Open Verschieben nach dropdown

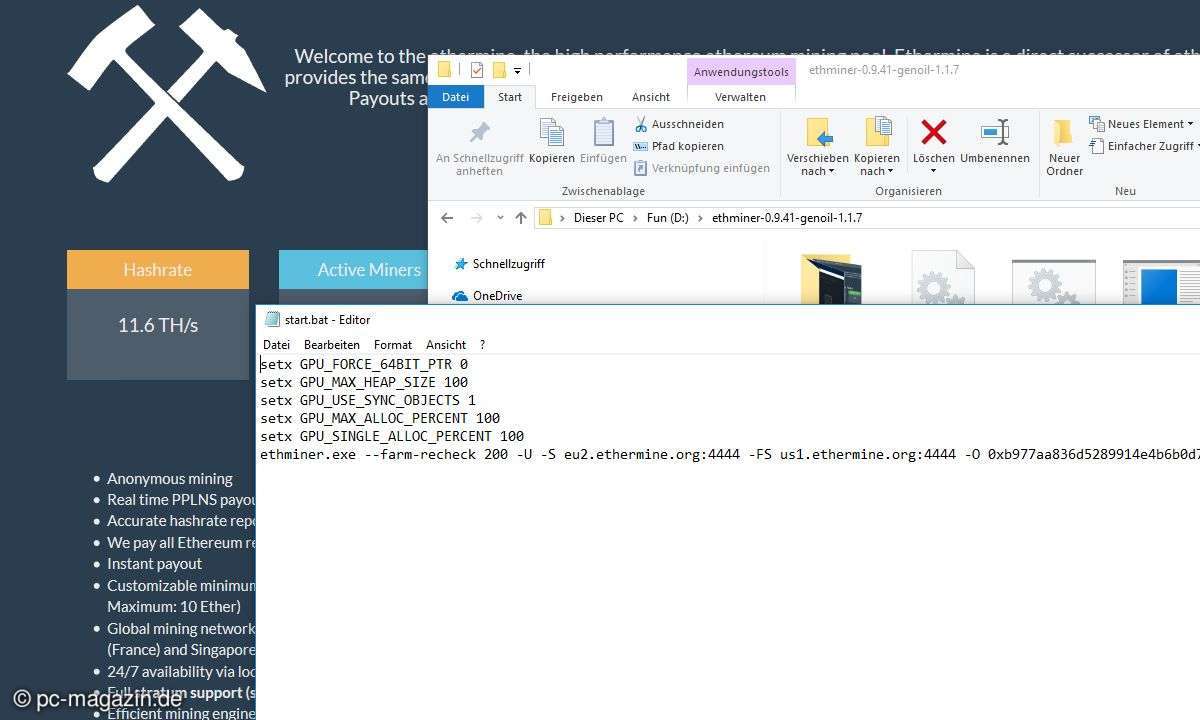point(818,147)
